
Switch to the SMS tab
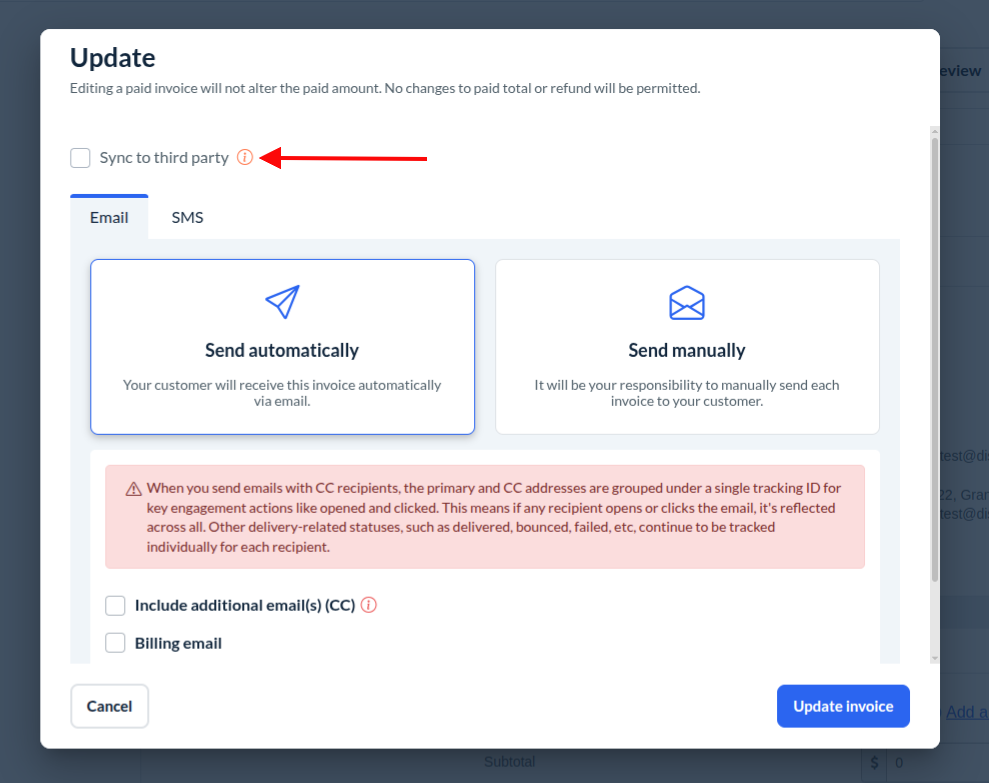click(187, 217)
